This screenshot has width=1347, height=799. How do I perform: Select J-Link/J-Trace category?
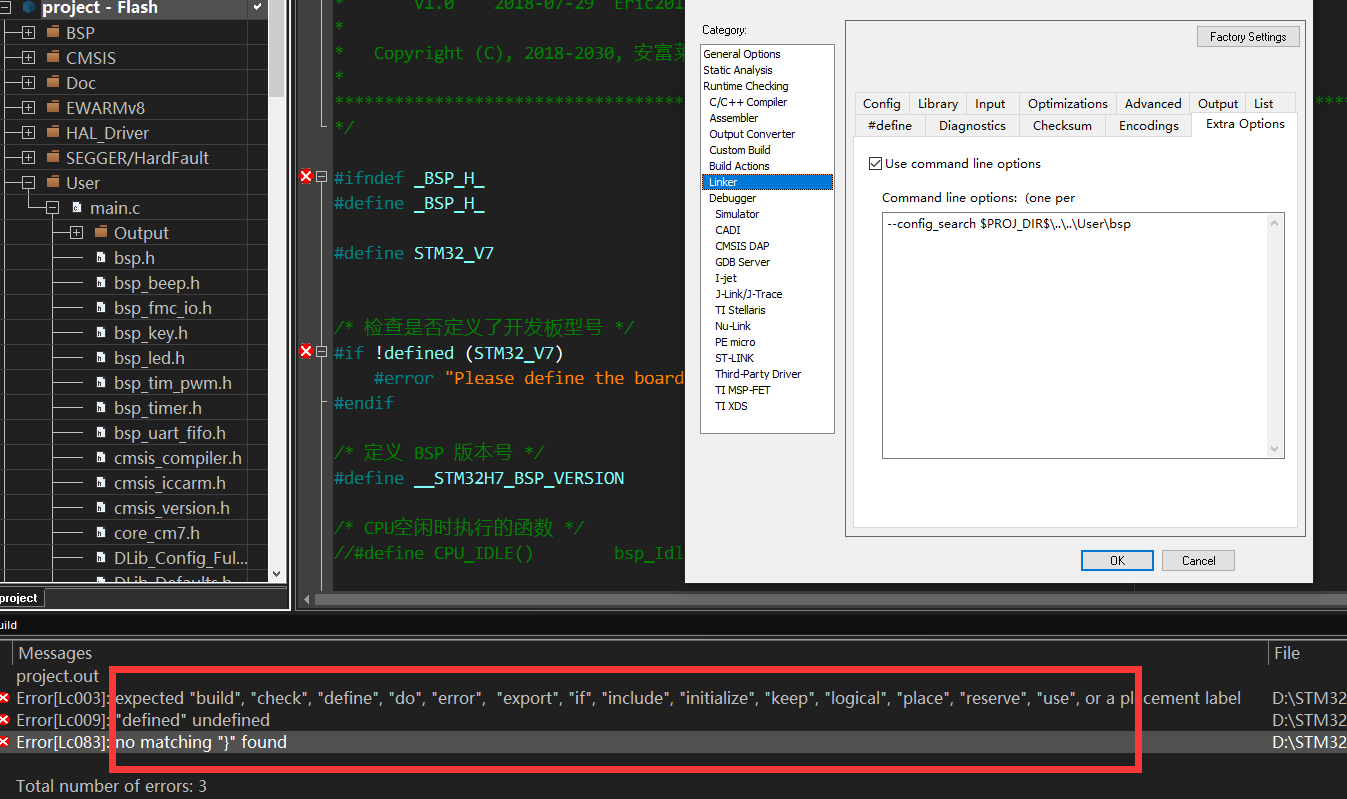(749, 294)
